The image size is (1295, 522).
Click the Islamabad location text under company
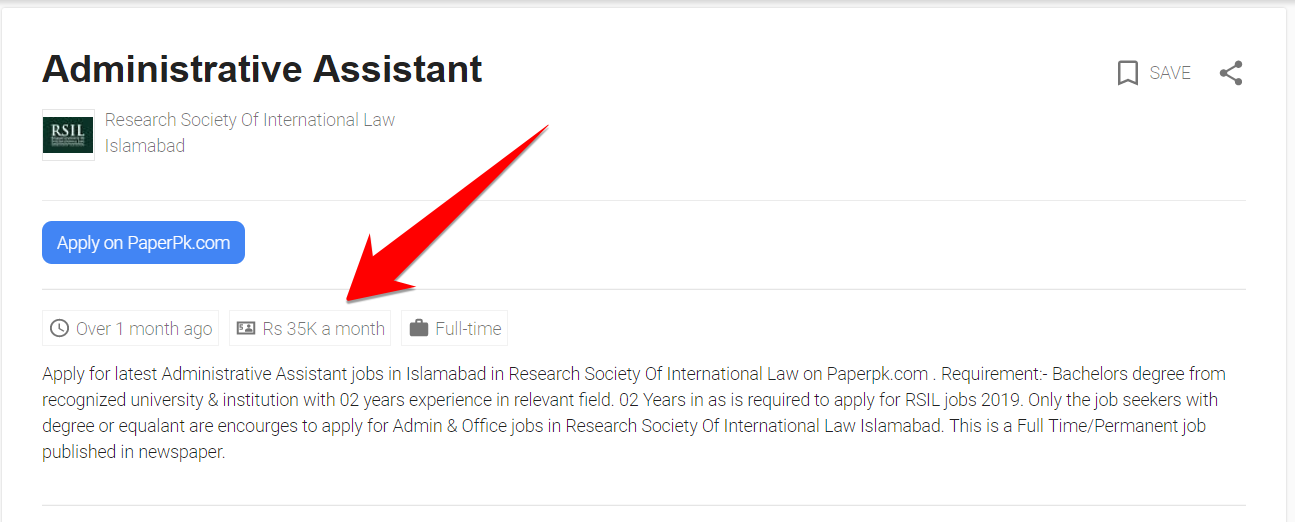(145, 146)
